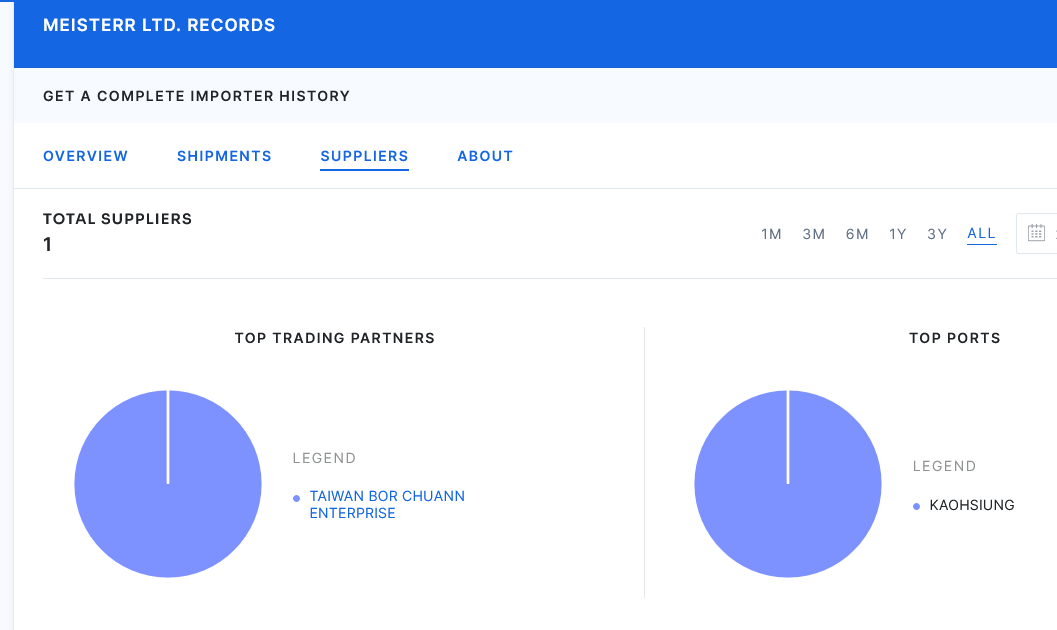Image resolution: width=1057 pixels, height=630 pixels.
Task: Go to the About tab
Action: [x=485, y=156]
